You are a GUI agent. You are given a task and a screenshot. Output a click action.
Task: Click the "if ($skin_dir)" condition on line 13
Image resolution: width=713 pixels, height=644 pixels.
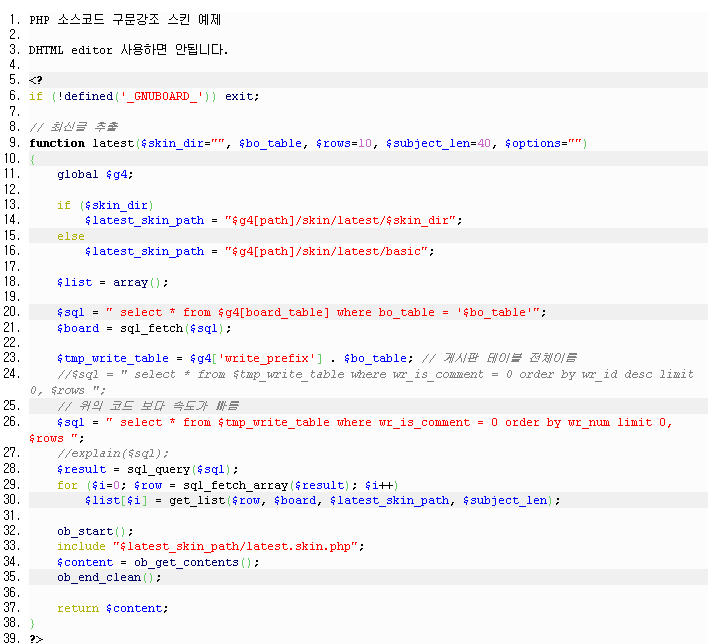(105, 205)
